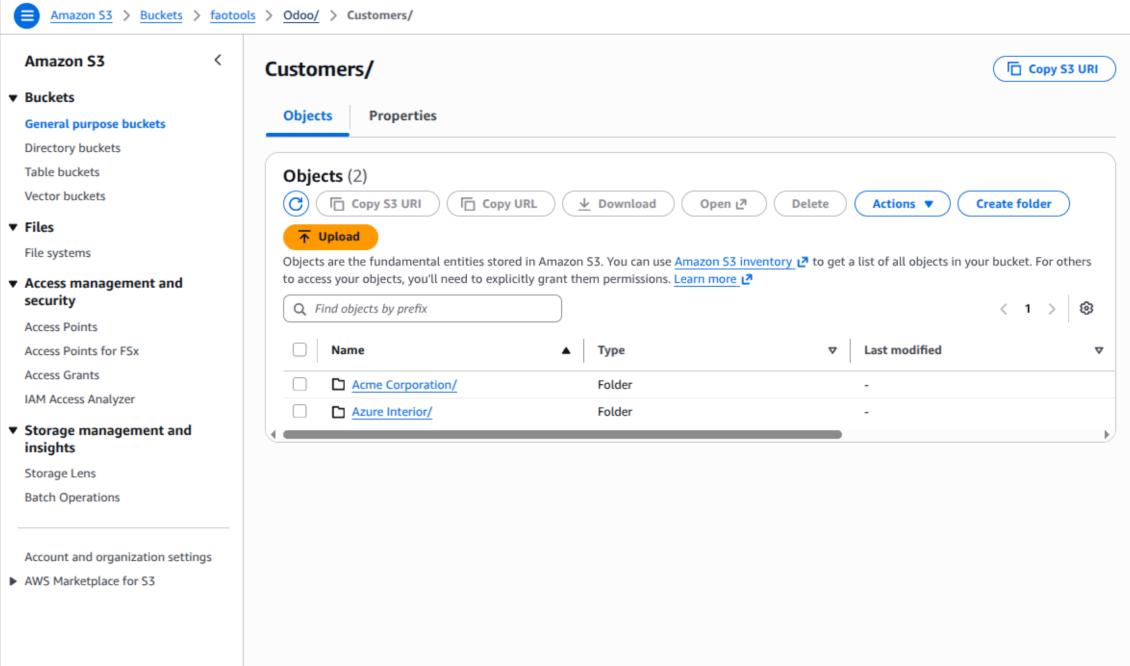The width and height of the screenshot is (1130, 666).
Task: Click the Copy URL button
Action: 501,204
